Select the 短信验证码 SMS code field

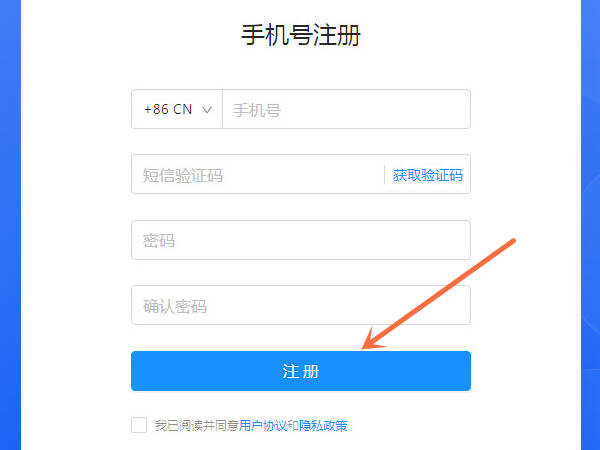click(x=257, y=174)
